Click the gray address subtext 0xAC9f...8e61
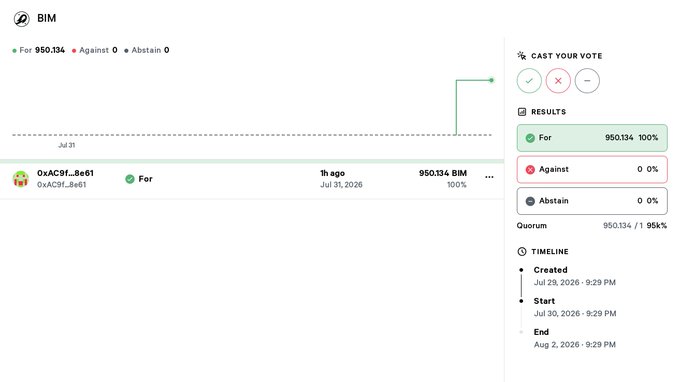Screen dimensions: 680x382 [x=62, y=185]
